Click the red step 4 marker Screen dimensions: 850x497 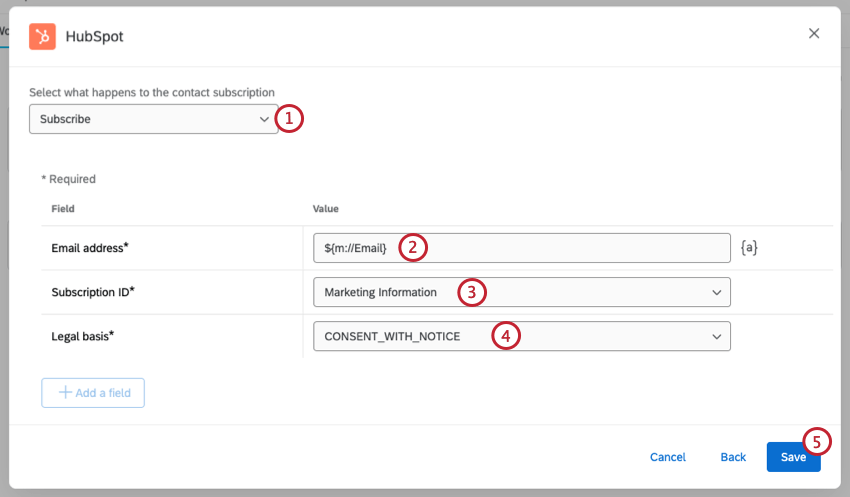click(506, 336)
